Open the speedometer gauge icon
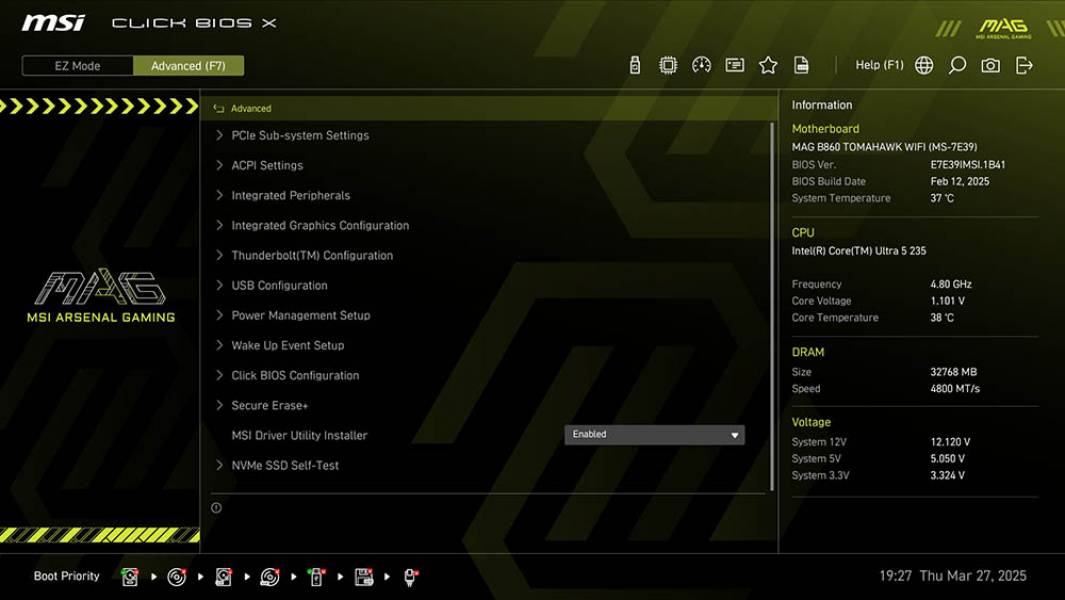The height and width of the screenshot is (600, 1065). tap(702, 65)
